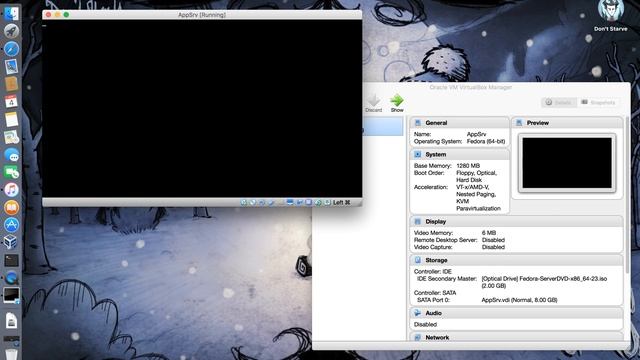The width and height of the screenshot is (640, 360).
Task: Click the Base Memory 1280 MB value
Action: point(468,166)
